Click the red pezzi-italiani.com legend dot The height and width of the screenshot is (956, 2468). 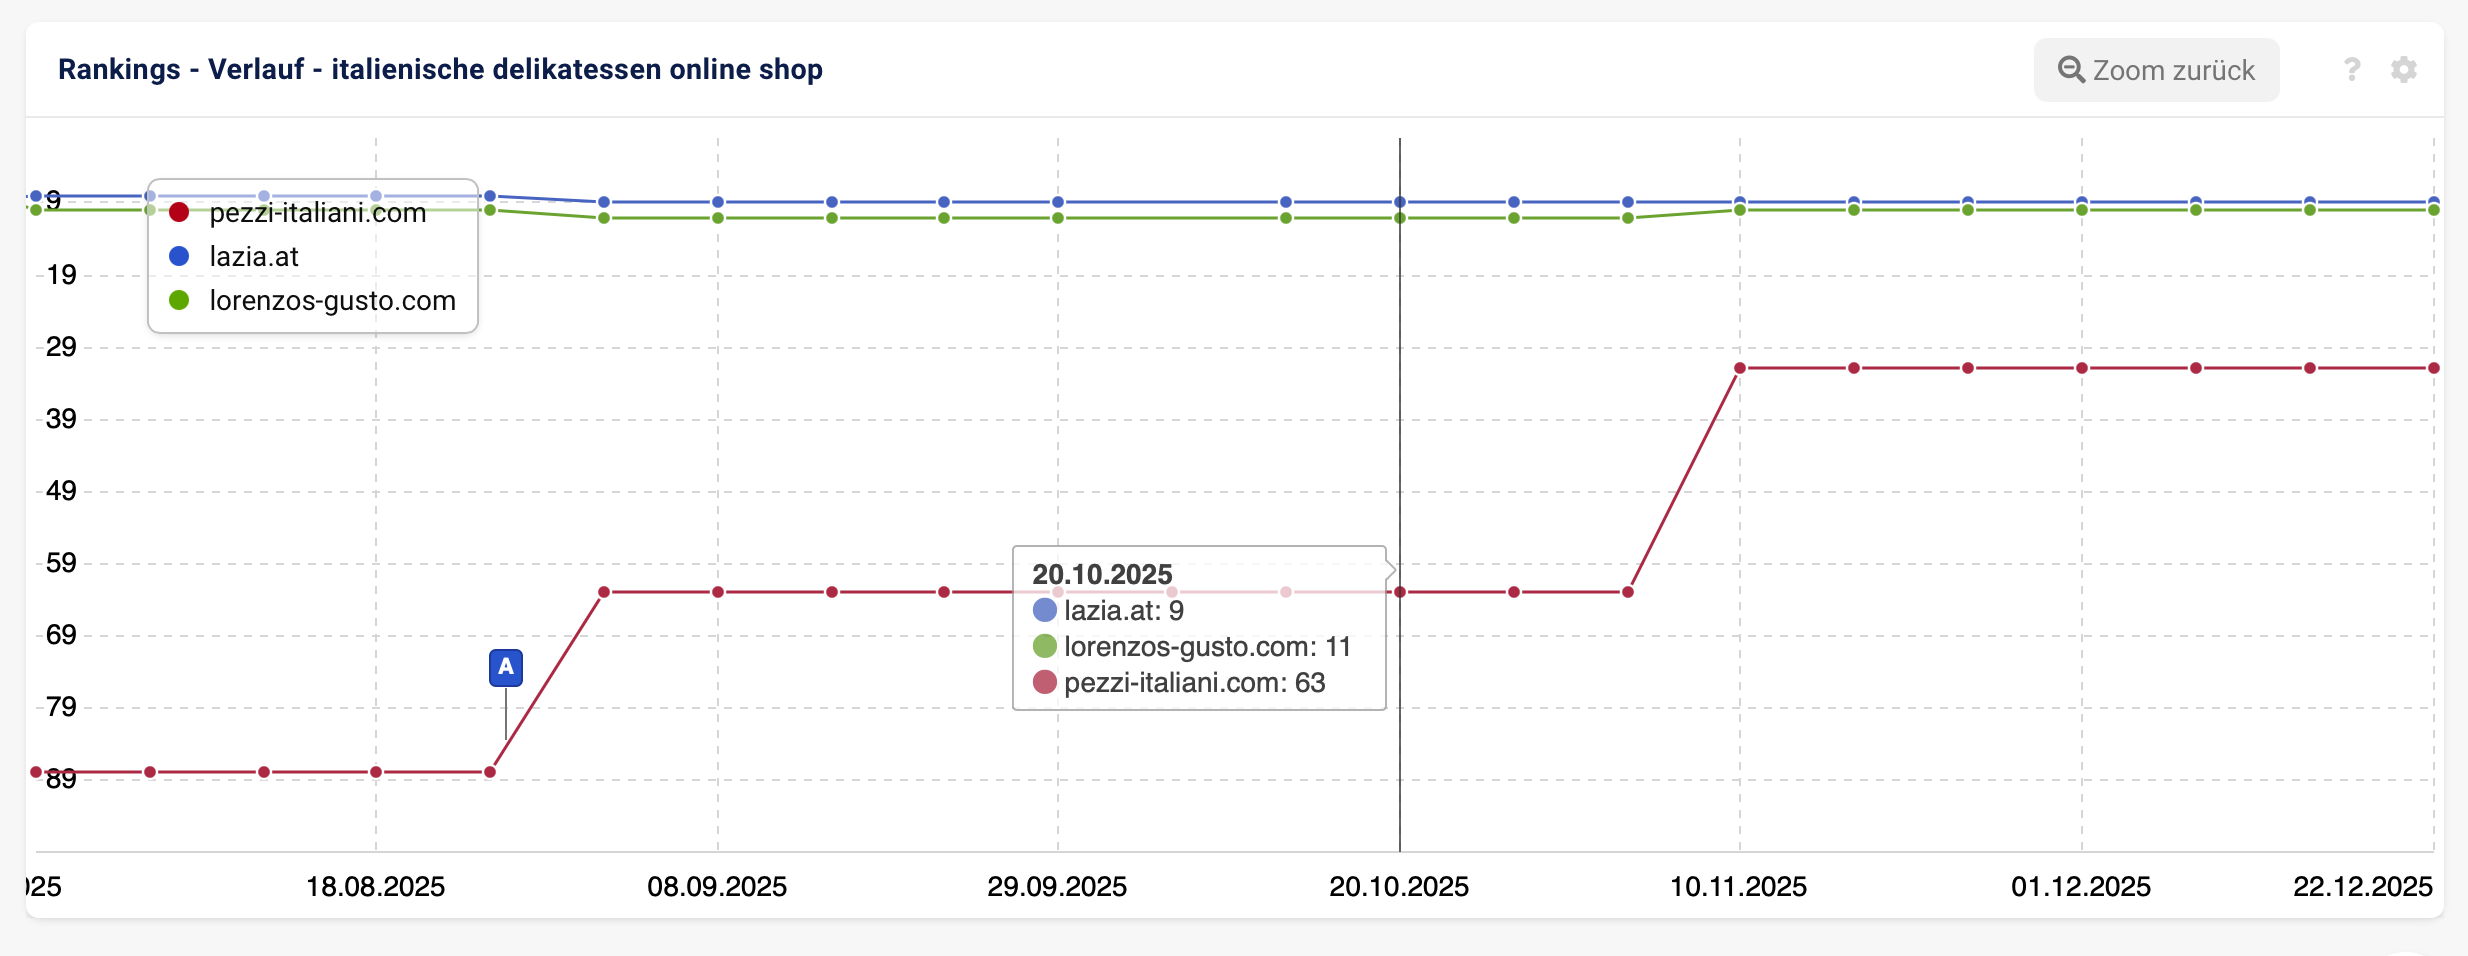pos(179,213)
